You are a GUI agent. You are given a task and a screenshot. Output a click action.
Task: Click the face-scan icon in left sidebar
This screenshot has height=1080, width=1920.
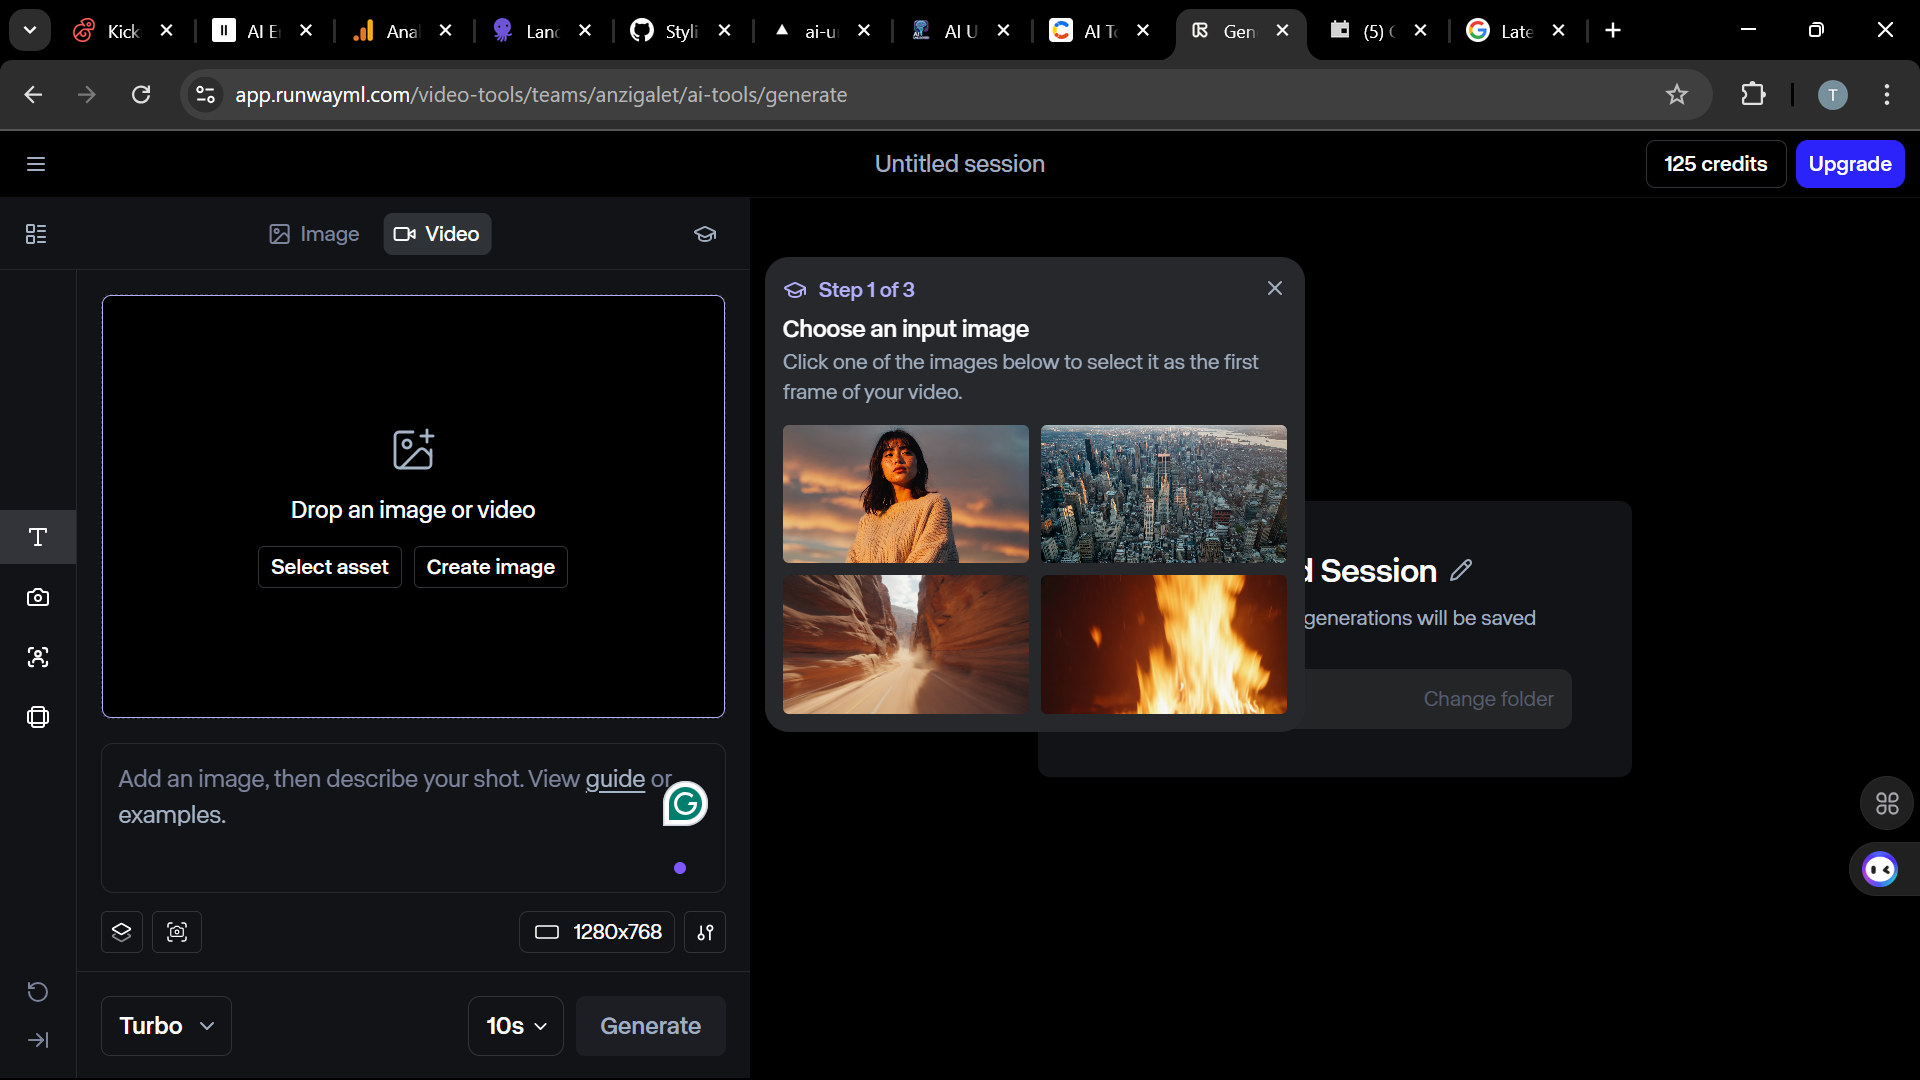click(x=38, y=657)
